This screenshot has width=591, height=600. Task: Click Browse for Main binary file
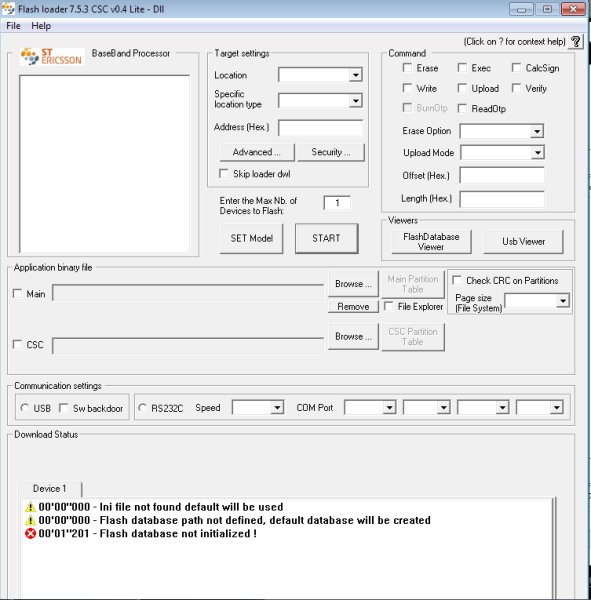click(x=353, y=284)
